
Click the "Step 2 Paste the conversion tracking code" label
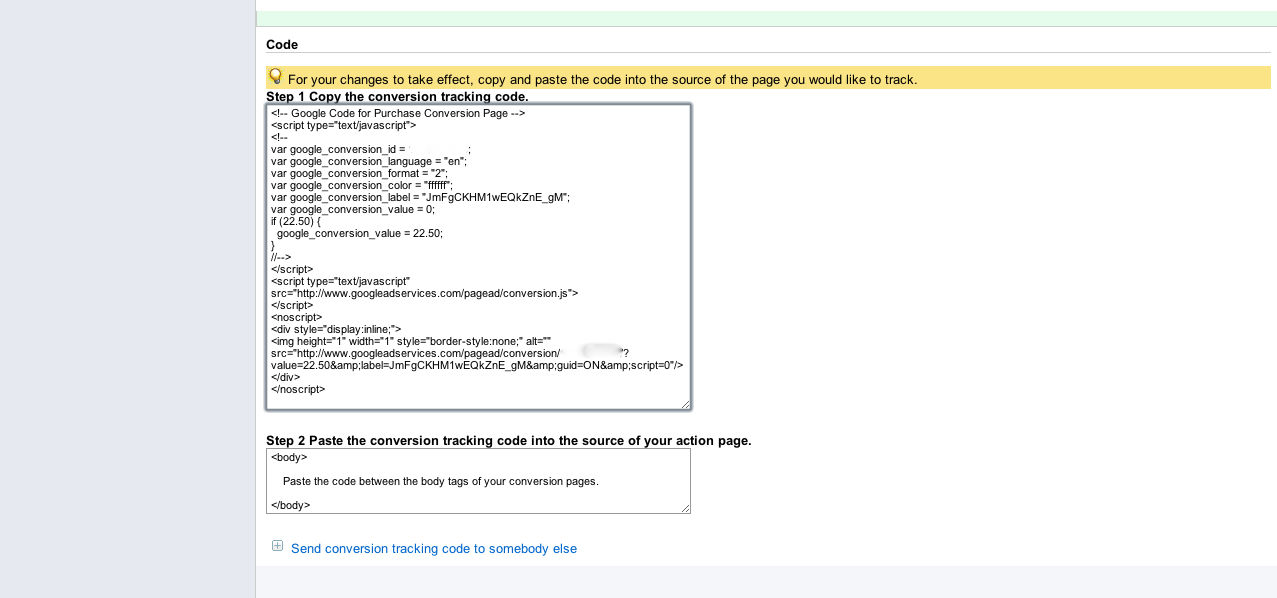[508, 440]
